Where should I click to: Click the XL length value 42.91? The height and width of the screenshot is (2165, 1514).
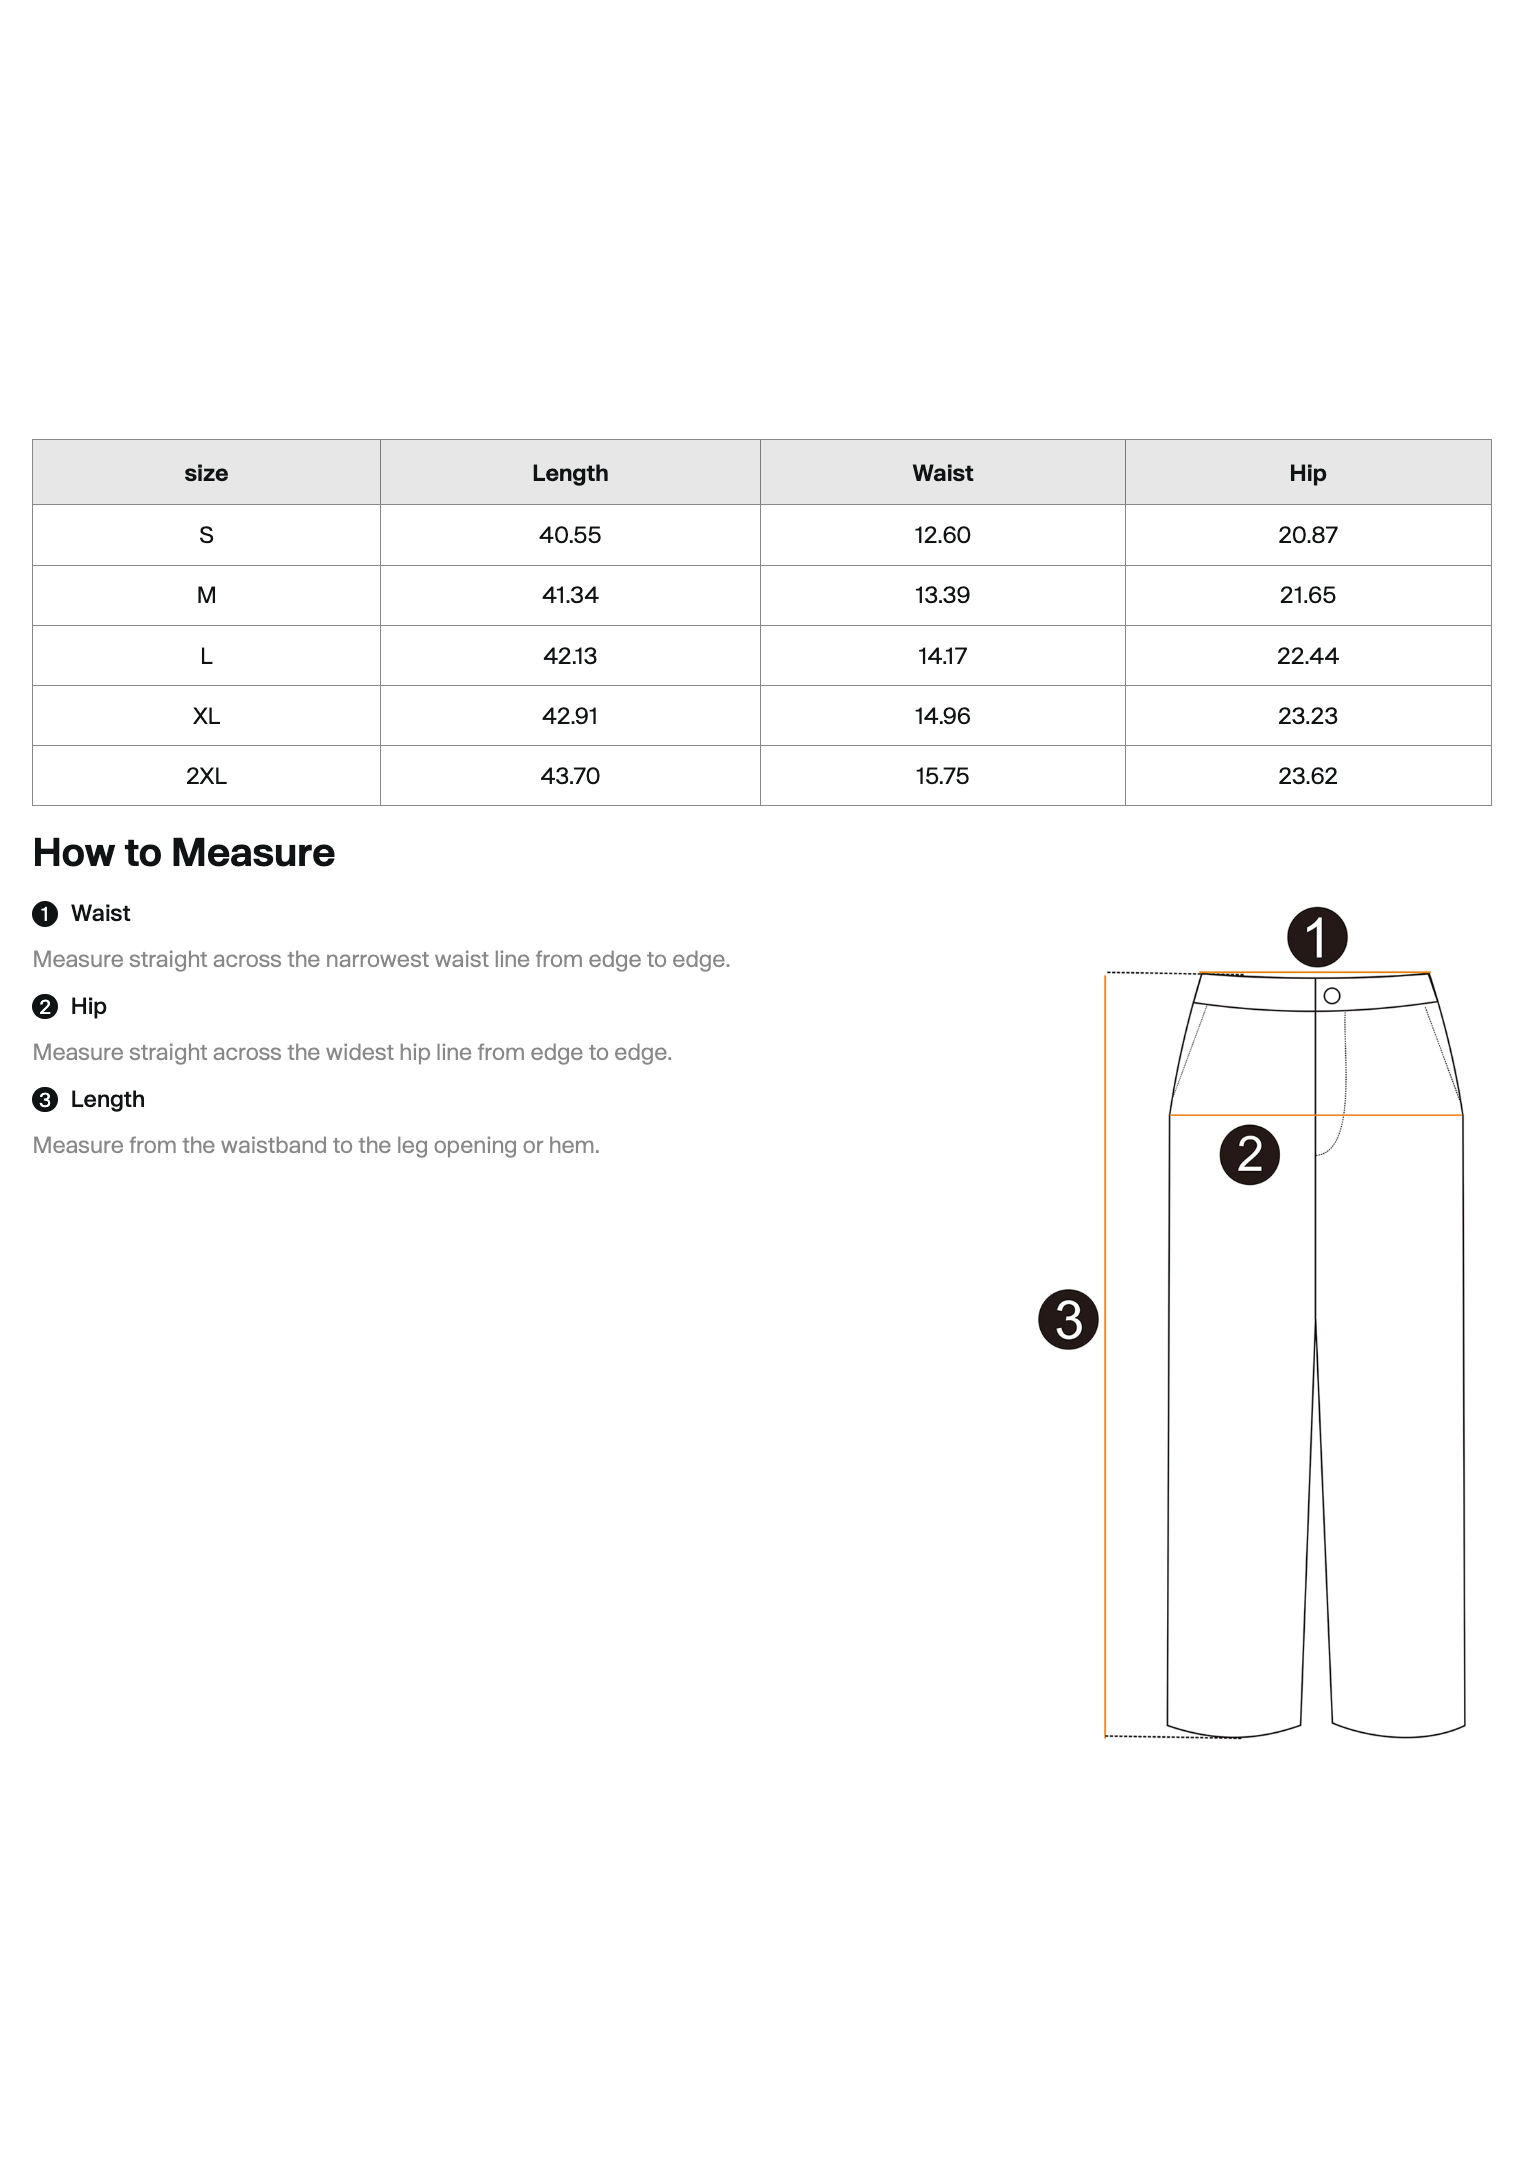[570, 716]
